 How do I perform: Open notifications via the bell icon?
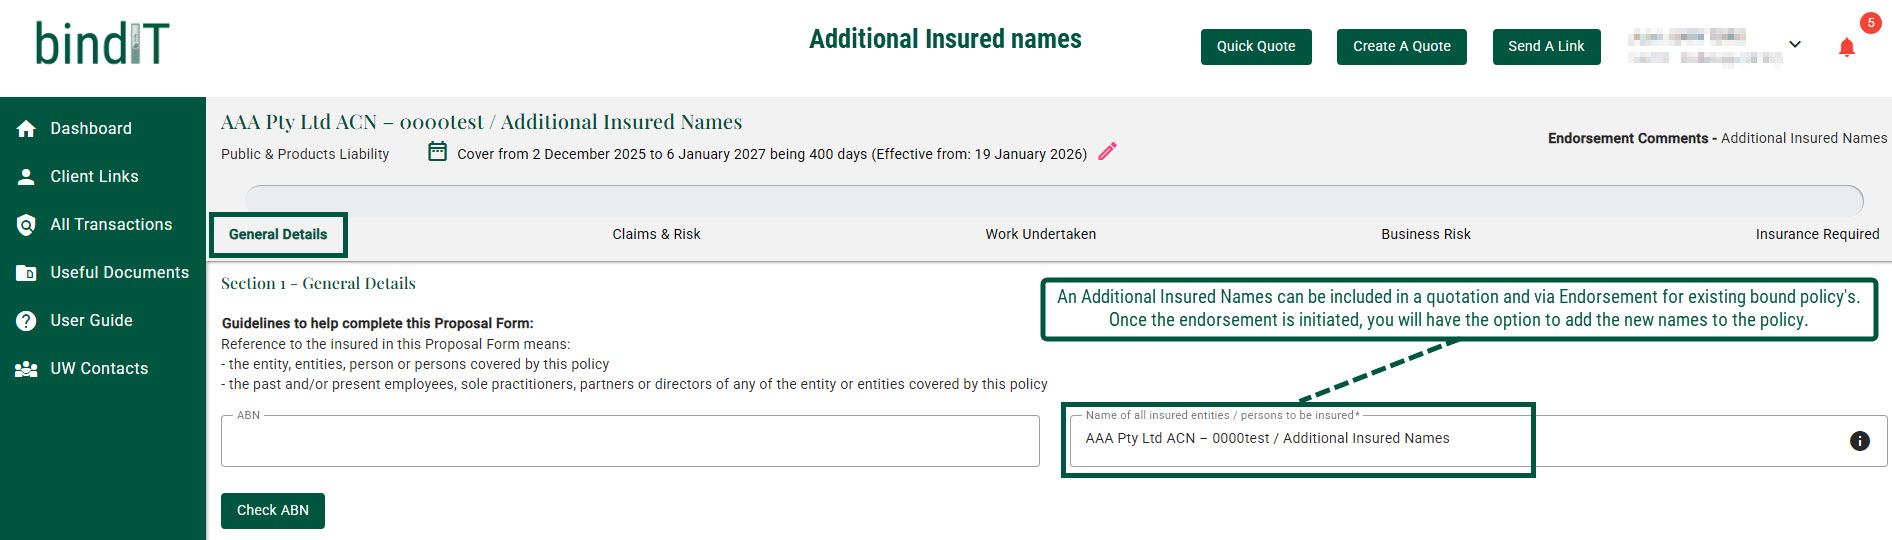1846,47
